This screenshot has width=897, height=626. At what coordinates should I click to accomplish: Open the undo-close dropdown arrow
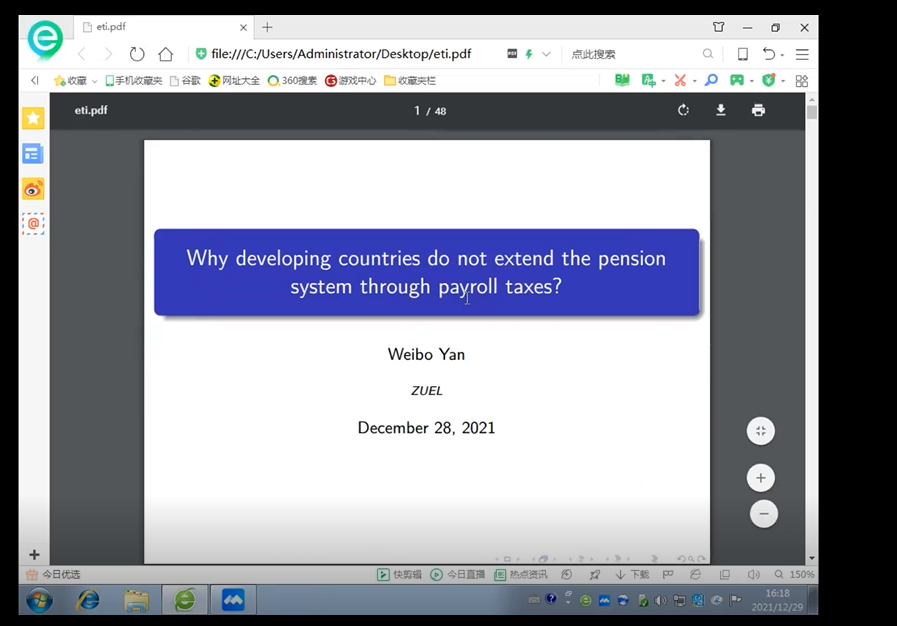[x=782, y=54]
